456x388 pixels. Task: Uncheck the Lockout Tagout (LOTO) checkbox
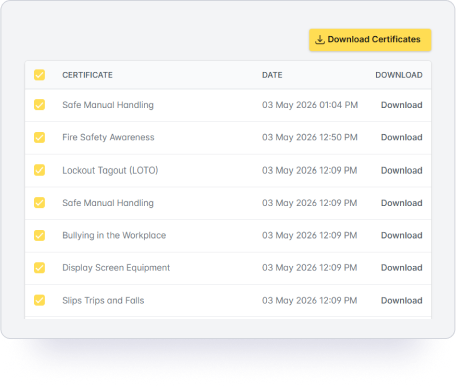click(x=39, y=170)
